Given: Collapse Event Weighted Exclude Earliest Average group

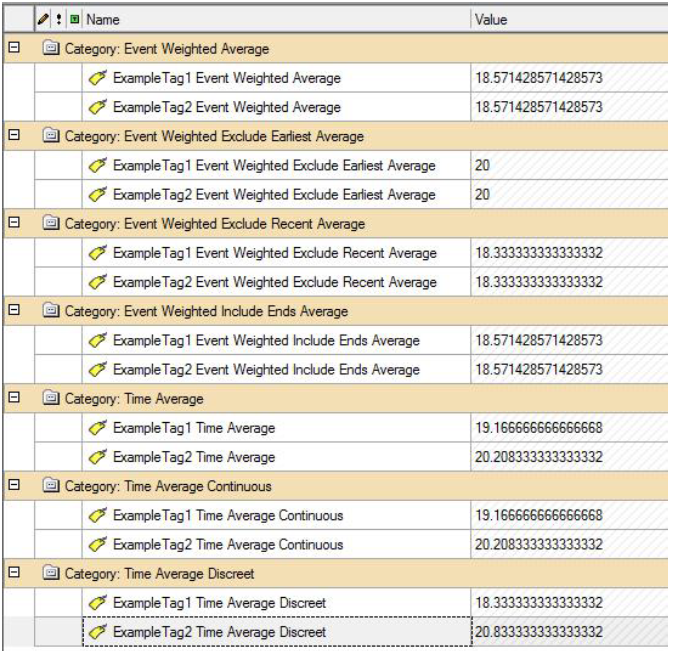Looking at the screenshot, I should pyautogui.click(x=14, y=135).
